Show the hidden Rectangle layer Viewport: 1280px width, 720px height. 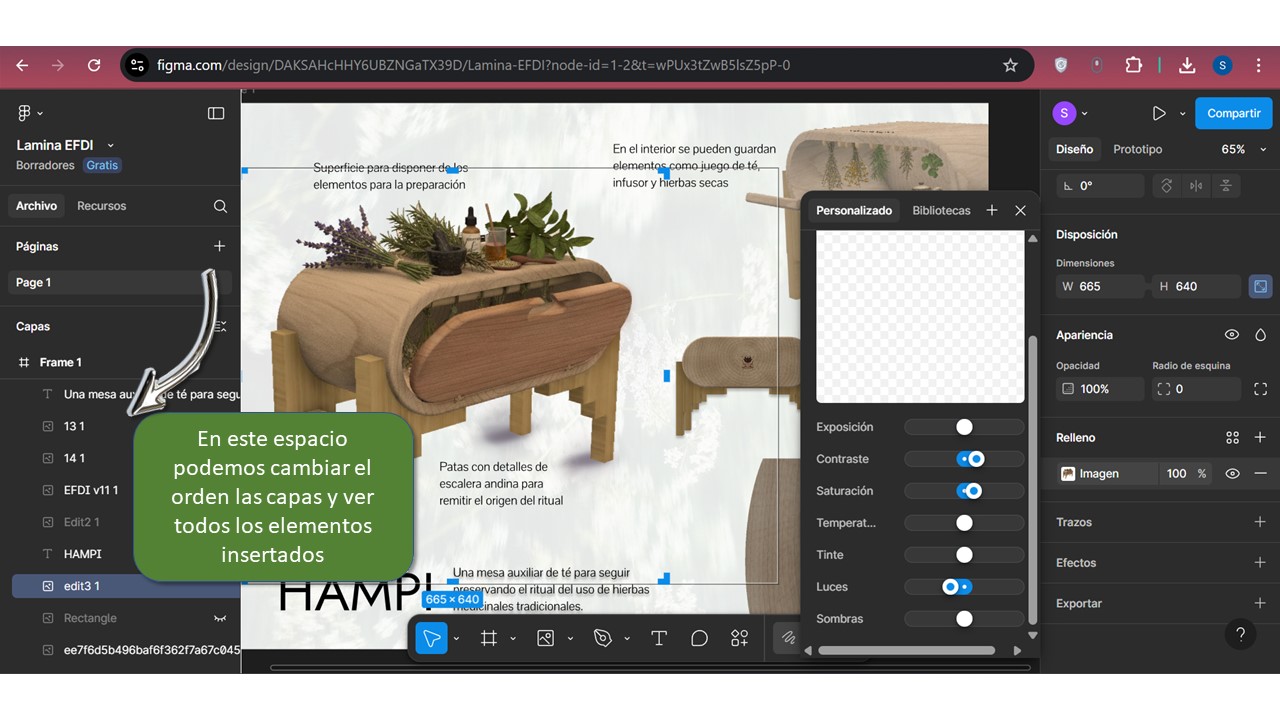click(220, 618)
